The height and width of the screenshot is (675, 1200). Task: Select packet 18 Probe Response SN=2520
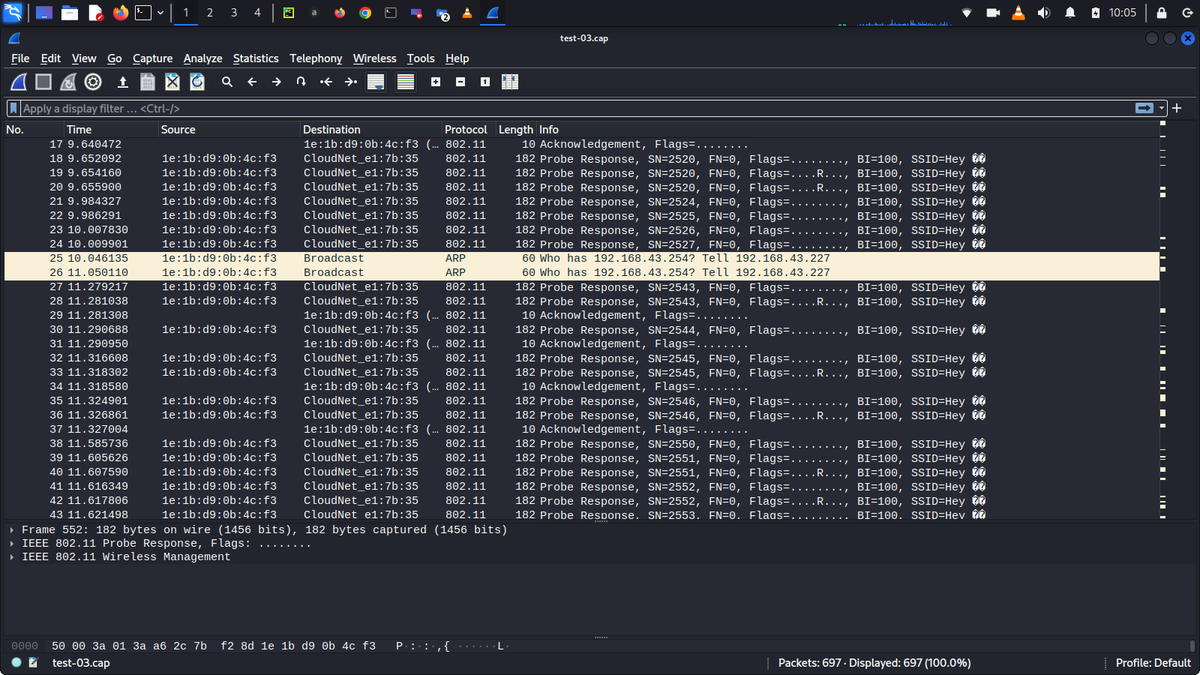pos(582,159)
